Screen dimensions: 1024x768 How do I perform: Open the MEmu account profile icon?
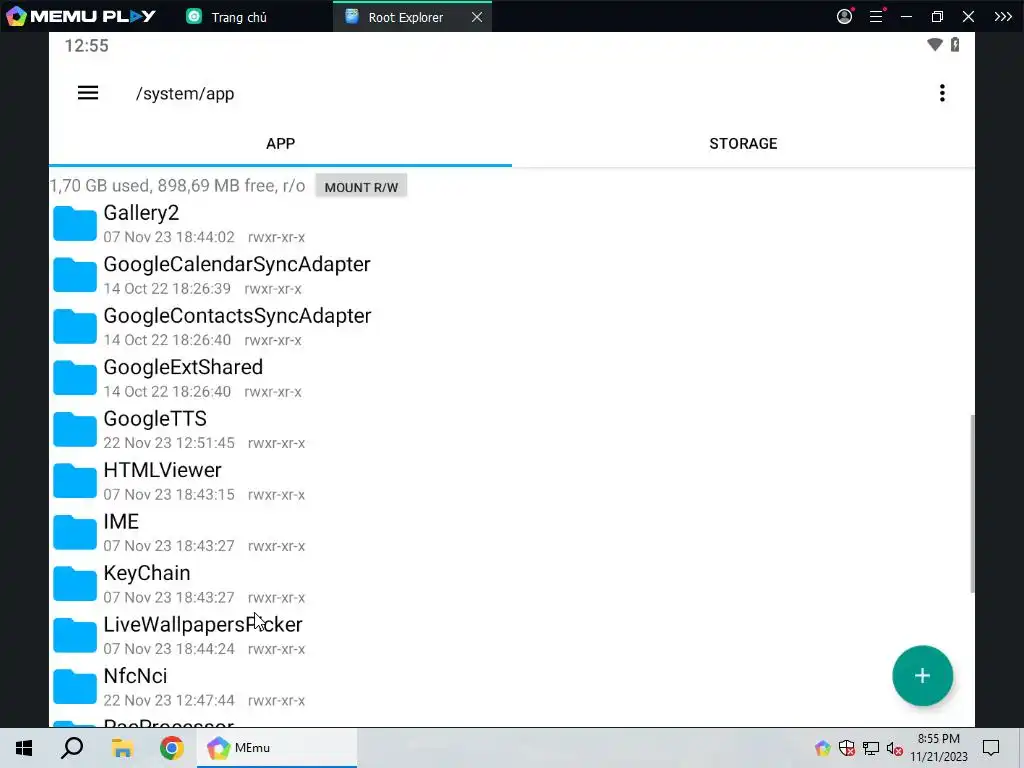click(x=844, y=16)
